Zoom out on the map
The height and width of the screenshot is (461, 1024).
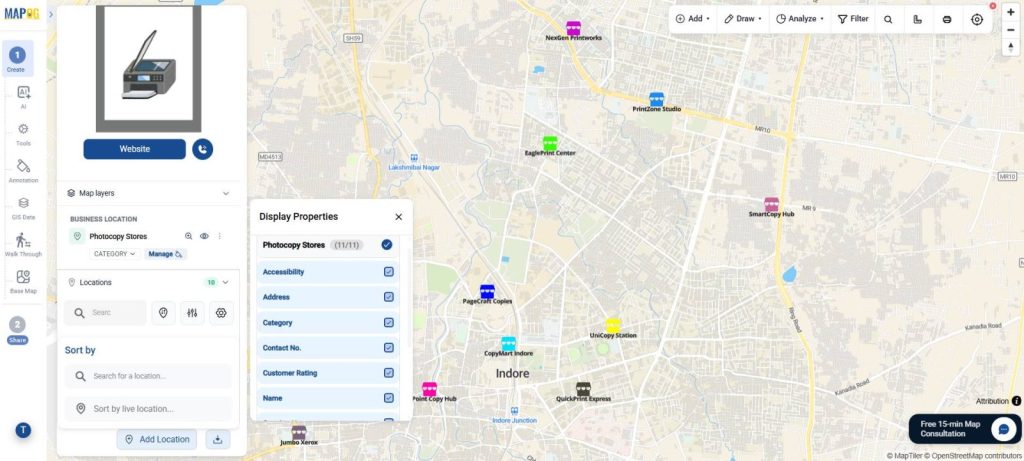tap(1011, 29)
